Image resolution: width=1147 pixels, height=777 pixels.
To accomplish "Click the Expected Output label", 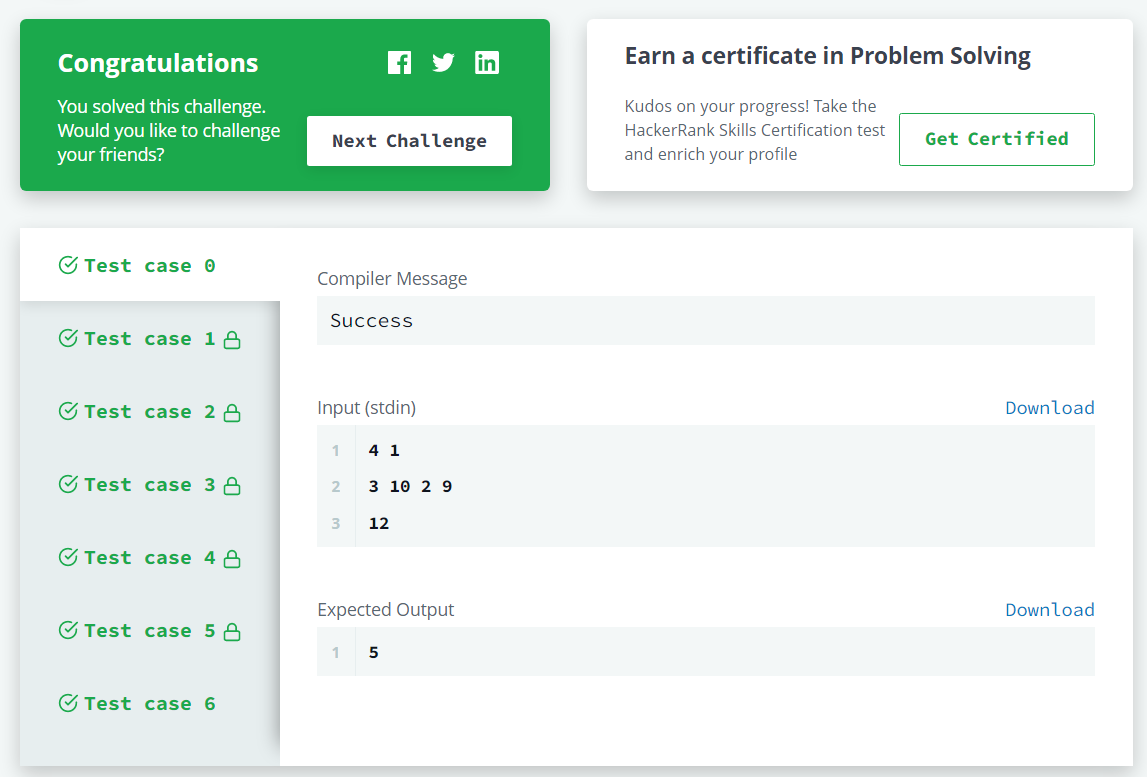I will click(386, 609).
